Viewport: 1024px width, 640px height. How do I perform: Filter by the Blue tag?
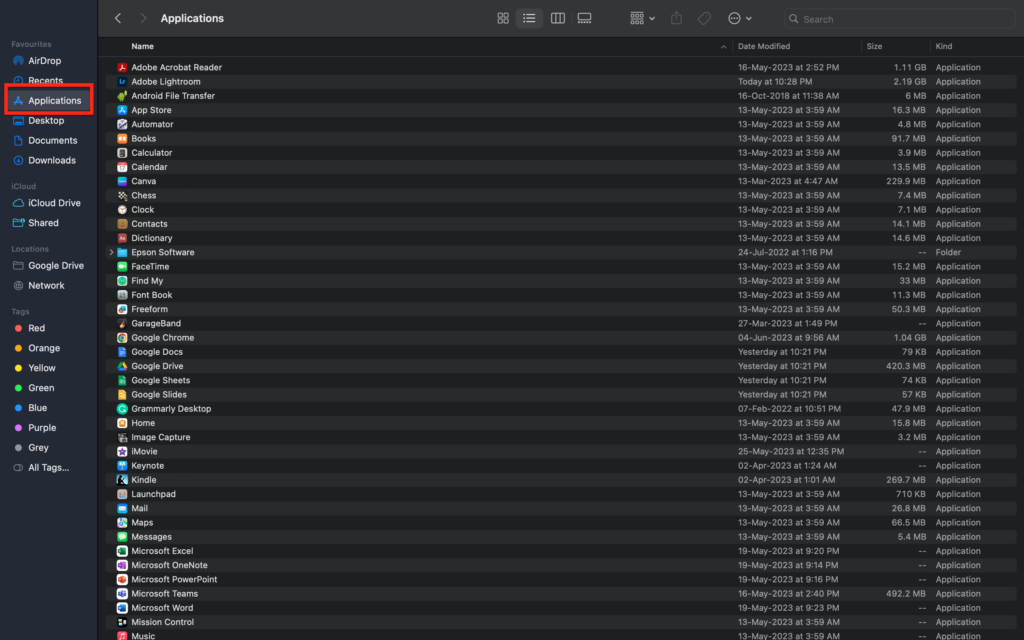[x=31, y=408]
